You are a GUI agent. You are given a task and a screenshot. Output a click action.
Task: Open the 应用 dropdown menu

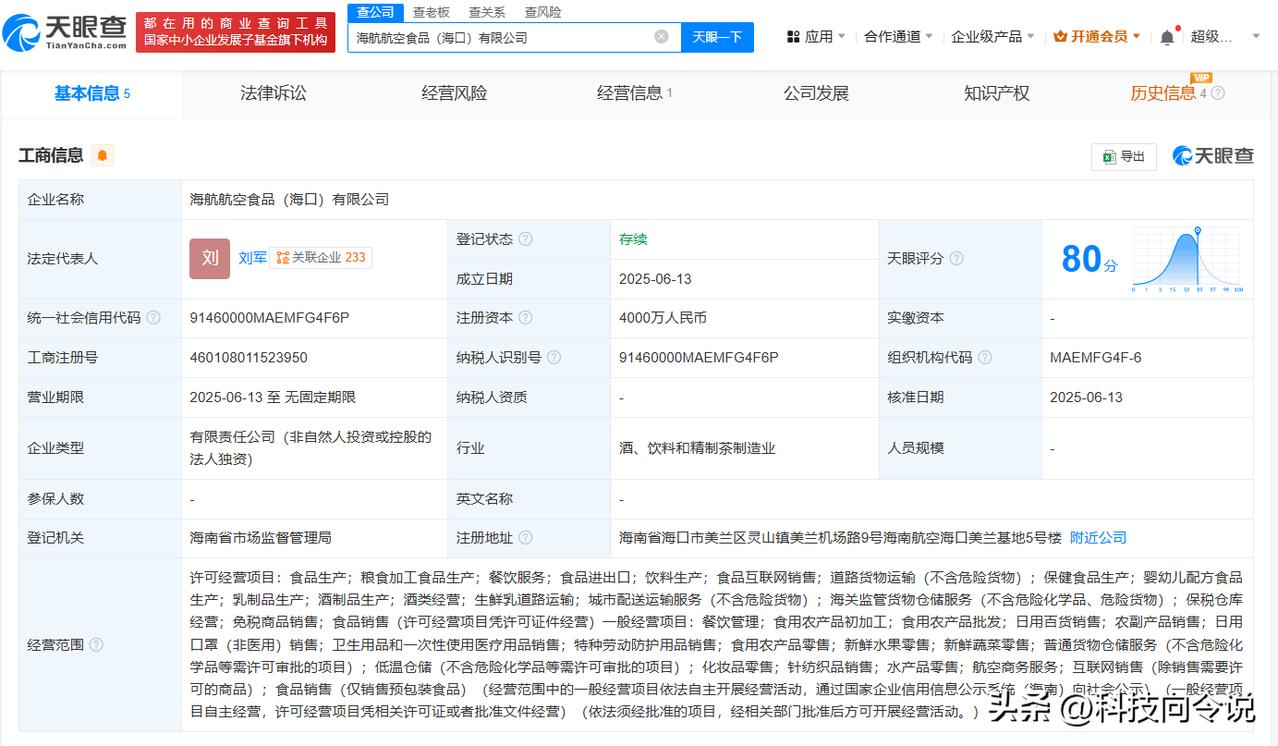click(816, 37)
